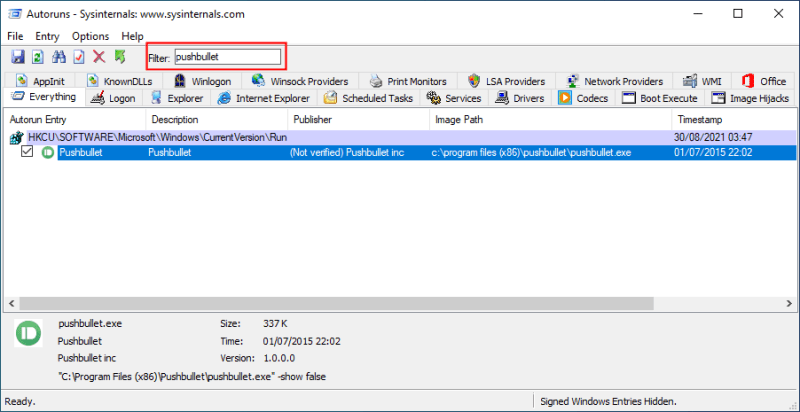Click the 30/08/2021 03:47 timestamp
800x412 pixels.
pos(713,138)
